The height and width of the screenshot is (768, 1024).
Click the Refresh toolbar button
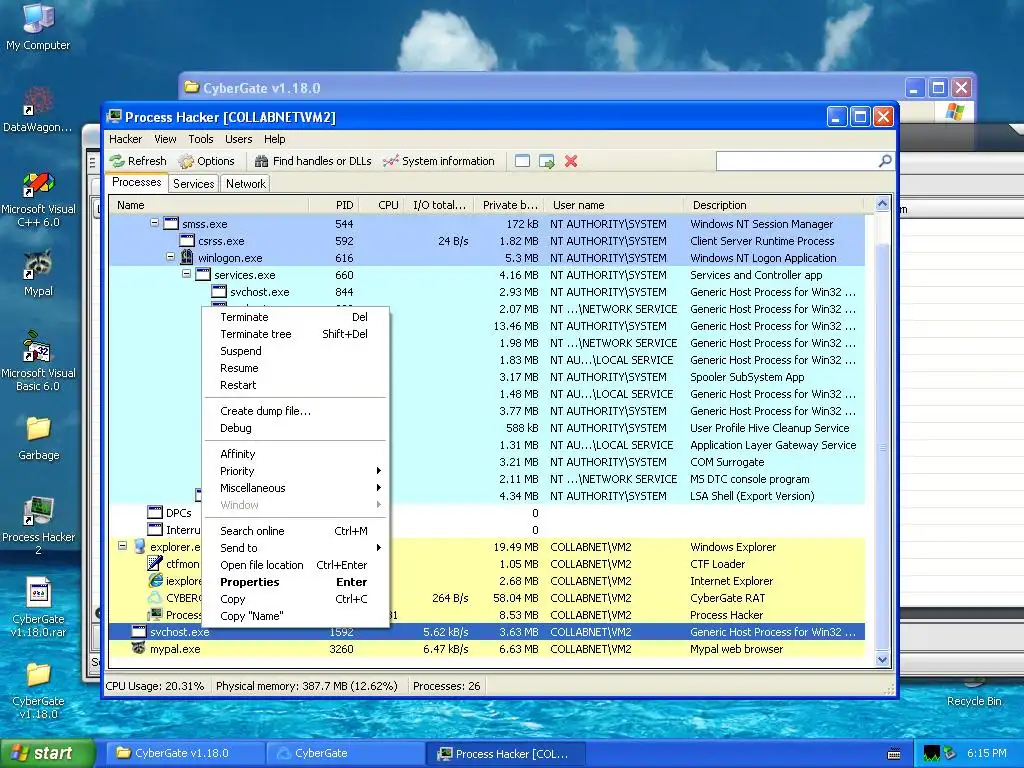pos(138,161)
